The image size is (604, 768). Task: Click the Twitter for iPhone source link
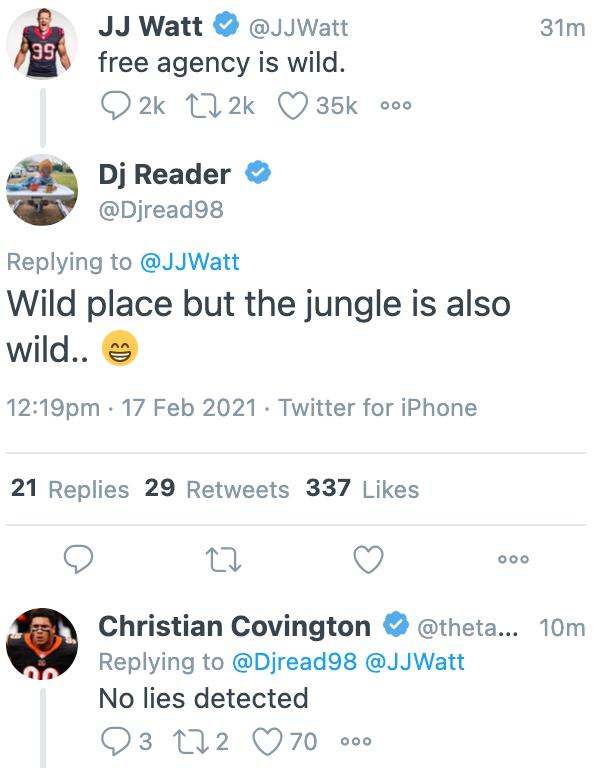(x=377, y=408)
